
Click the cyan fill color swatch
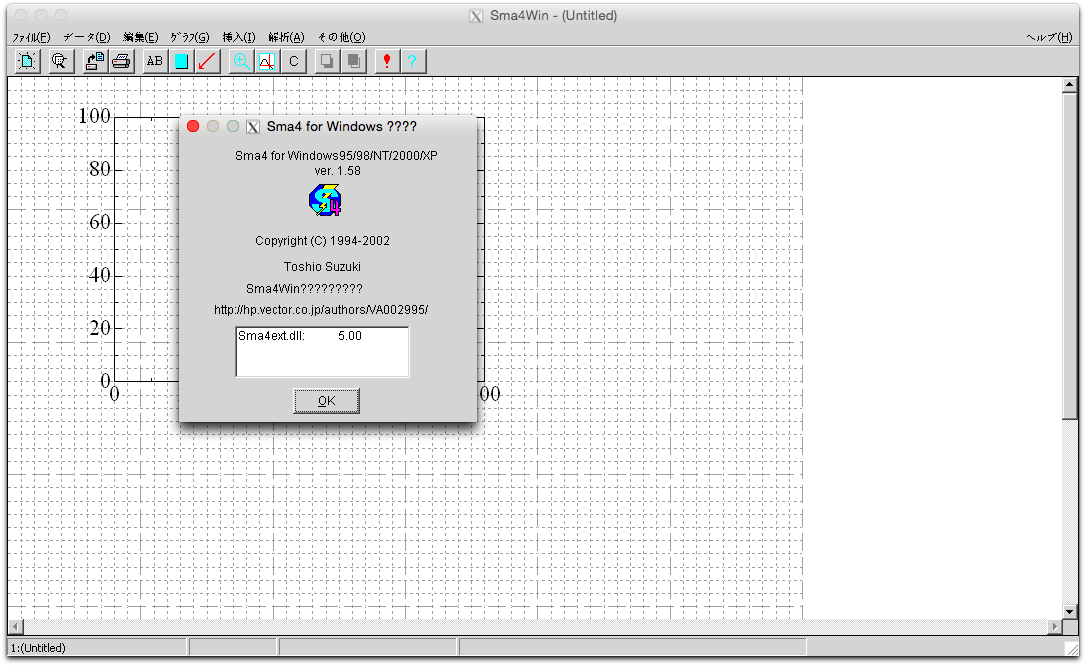point(181,61)
